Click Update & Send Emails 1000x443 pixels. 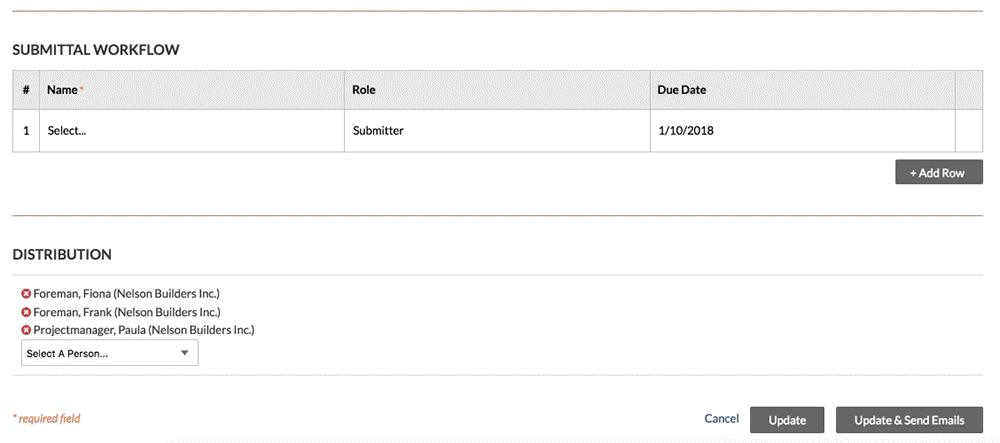(909, 420)
